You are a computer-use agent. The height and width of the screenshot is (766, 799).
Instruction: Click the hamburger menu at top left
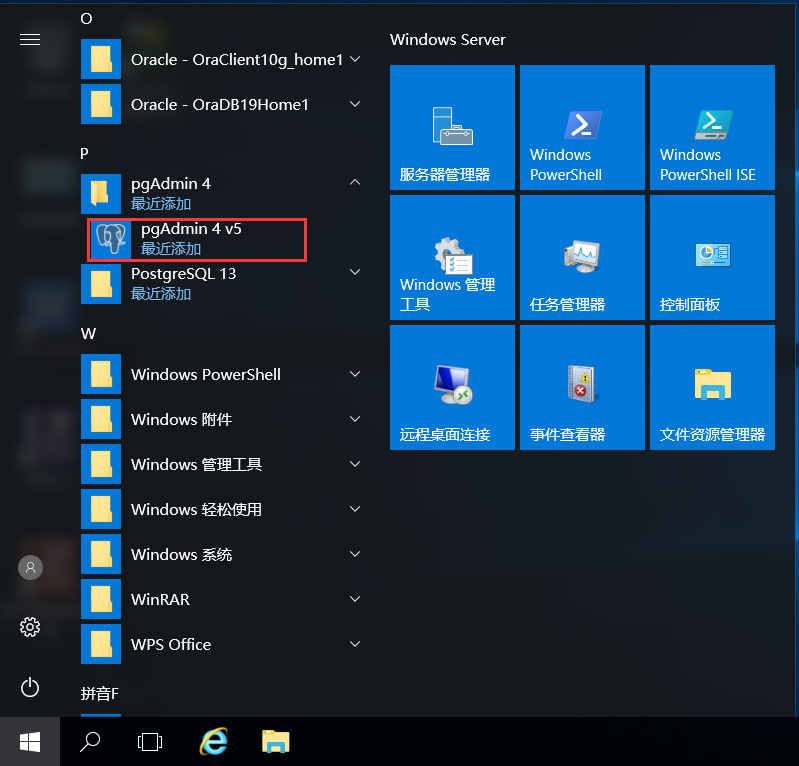[x=30, y=39]
